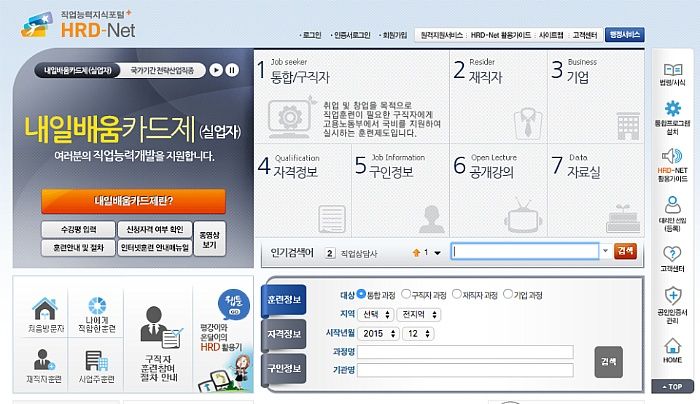This screenshot has height=404, width=700.
Task: Click the HRD-Net logo
Action: [x=78, y=25]
